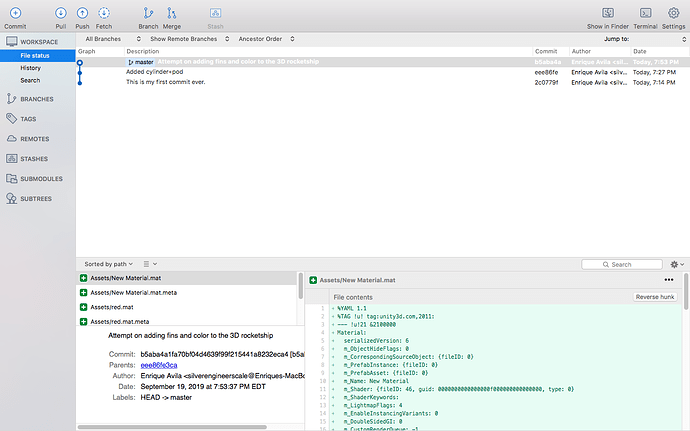
Task: Click the Author column header
Action: click(600, 51)
